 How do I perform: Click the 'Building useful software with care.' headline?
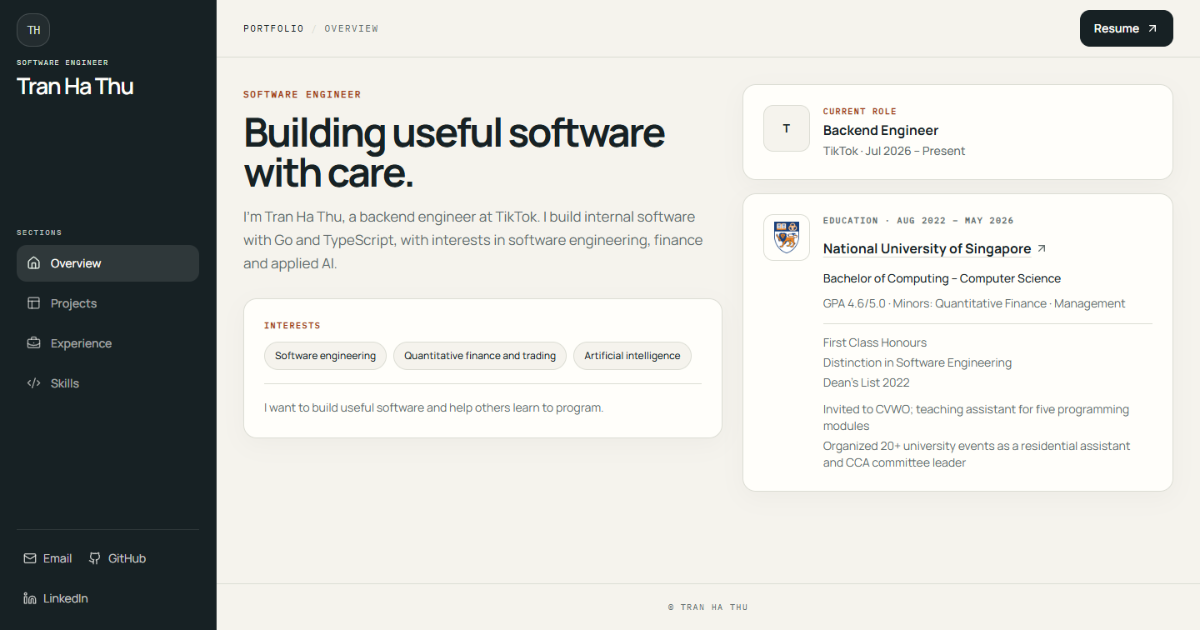tap(455, 152)
